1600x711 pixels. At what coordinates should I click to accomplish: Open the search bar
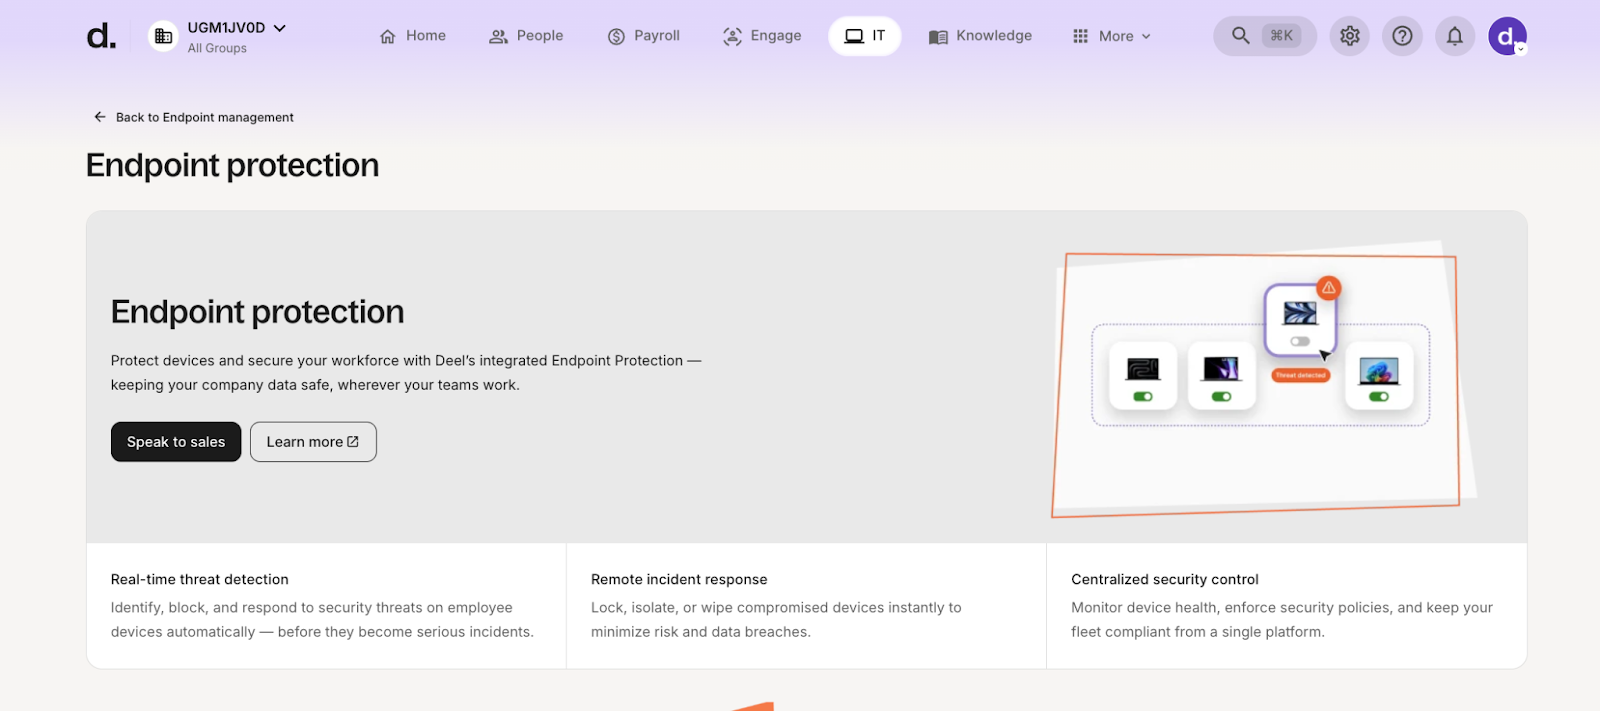pos(1265,36)
